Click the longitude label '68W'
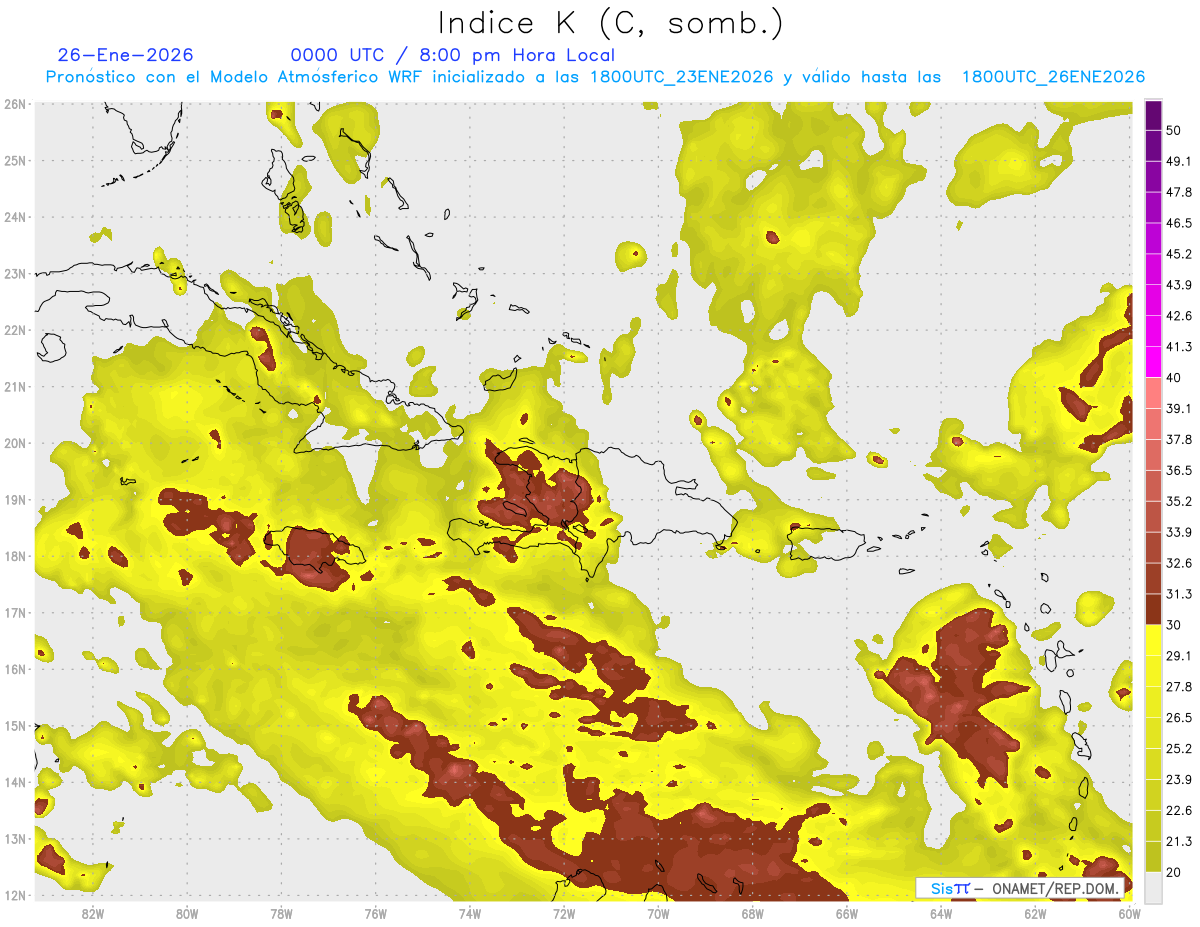 click(753, 913)
